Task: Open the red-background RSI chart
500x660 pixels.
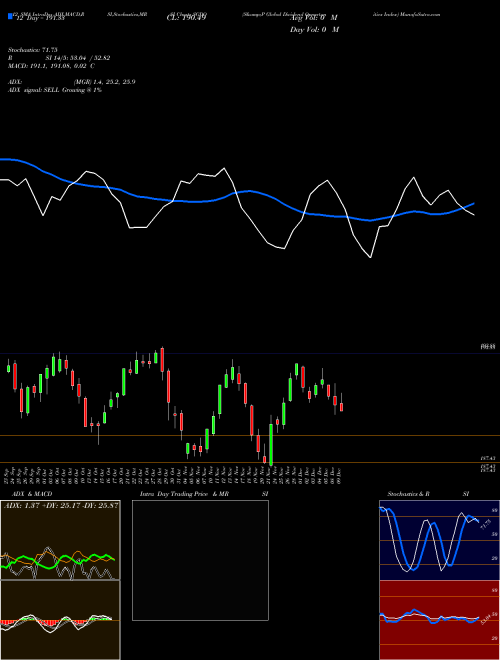Action: click(439, 620)
